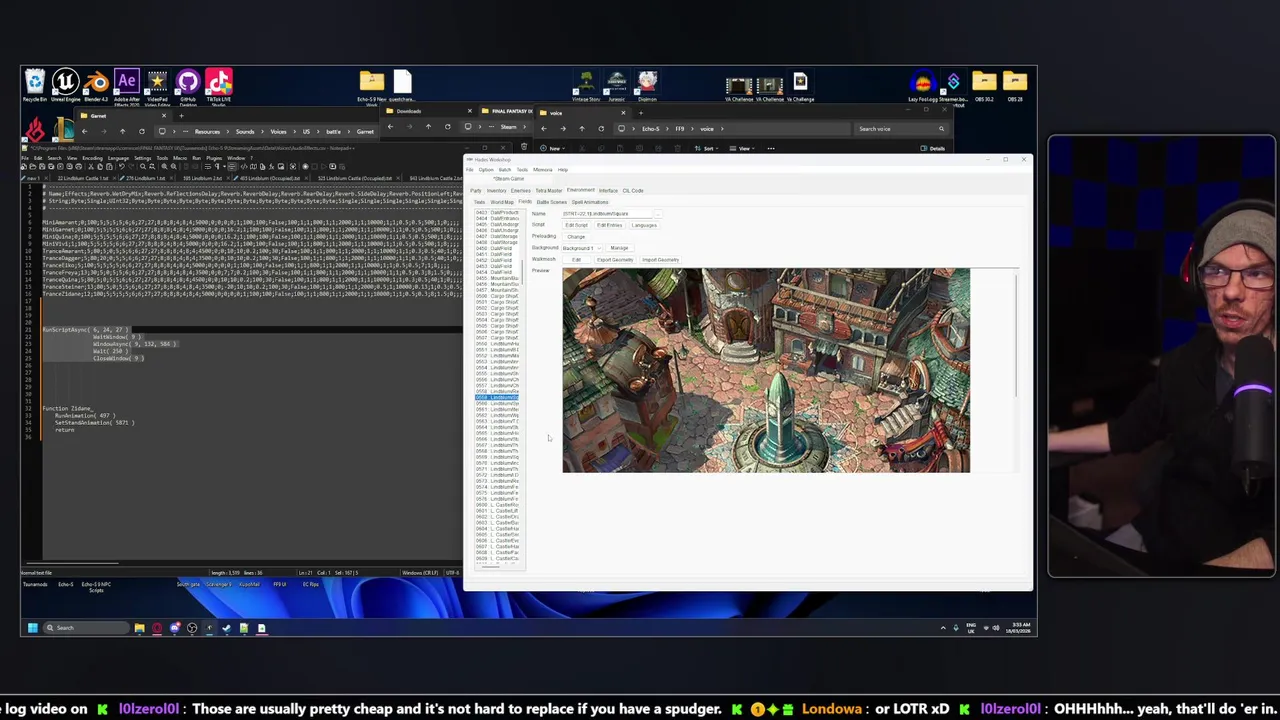The height and width of the screenshot is (720, 1280).
Task: Open the Tetra Master tab
Action: (549, 191)
